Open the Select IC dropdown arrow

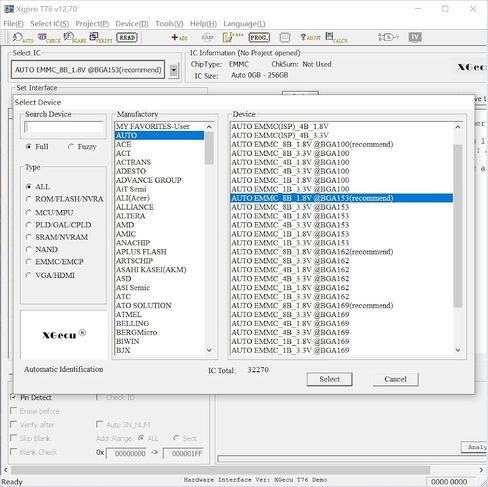173,70
